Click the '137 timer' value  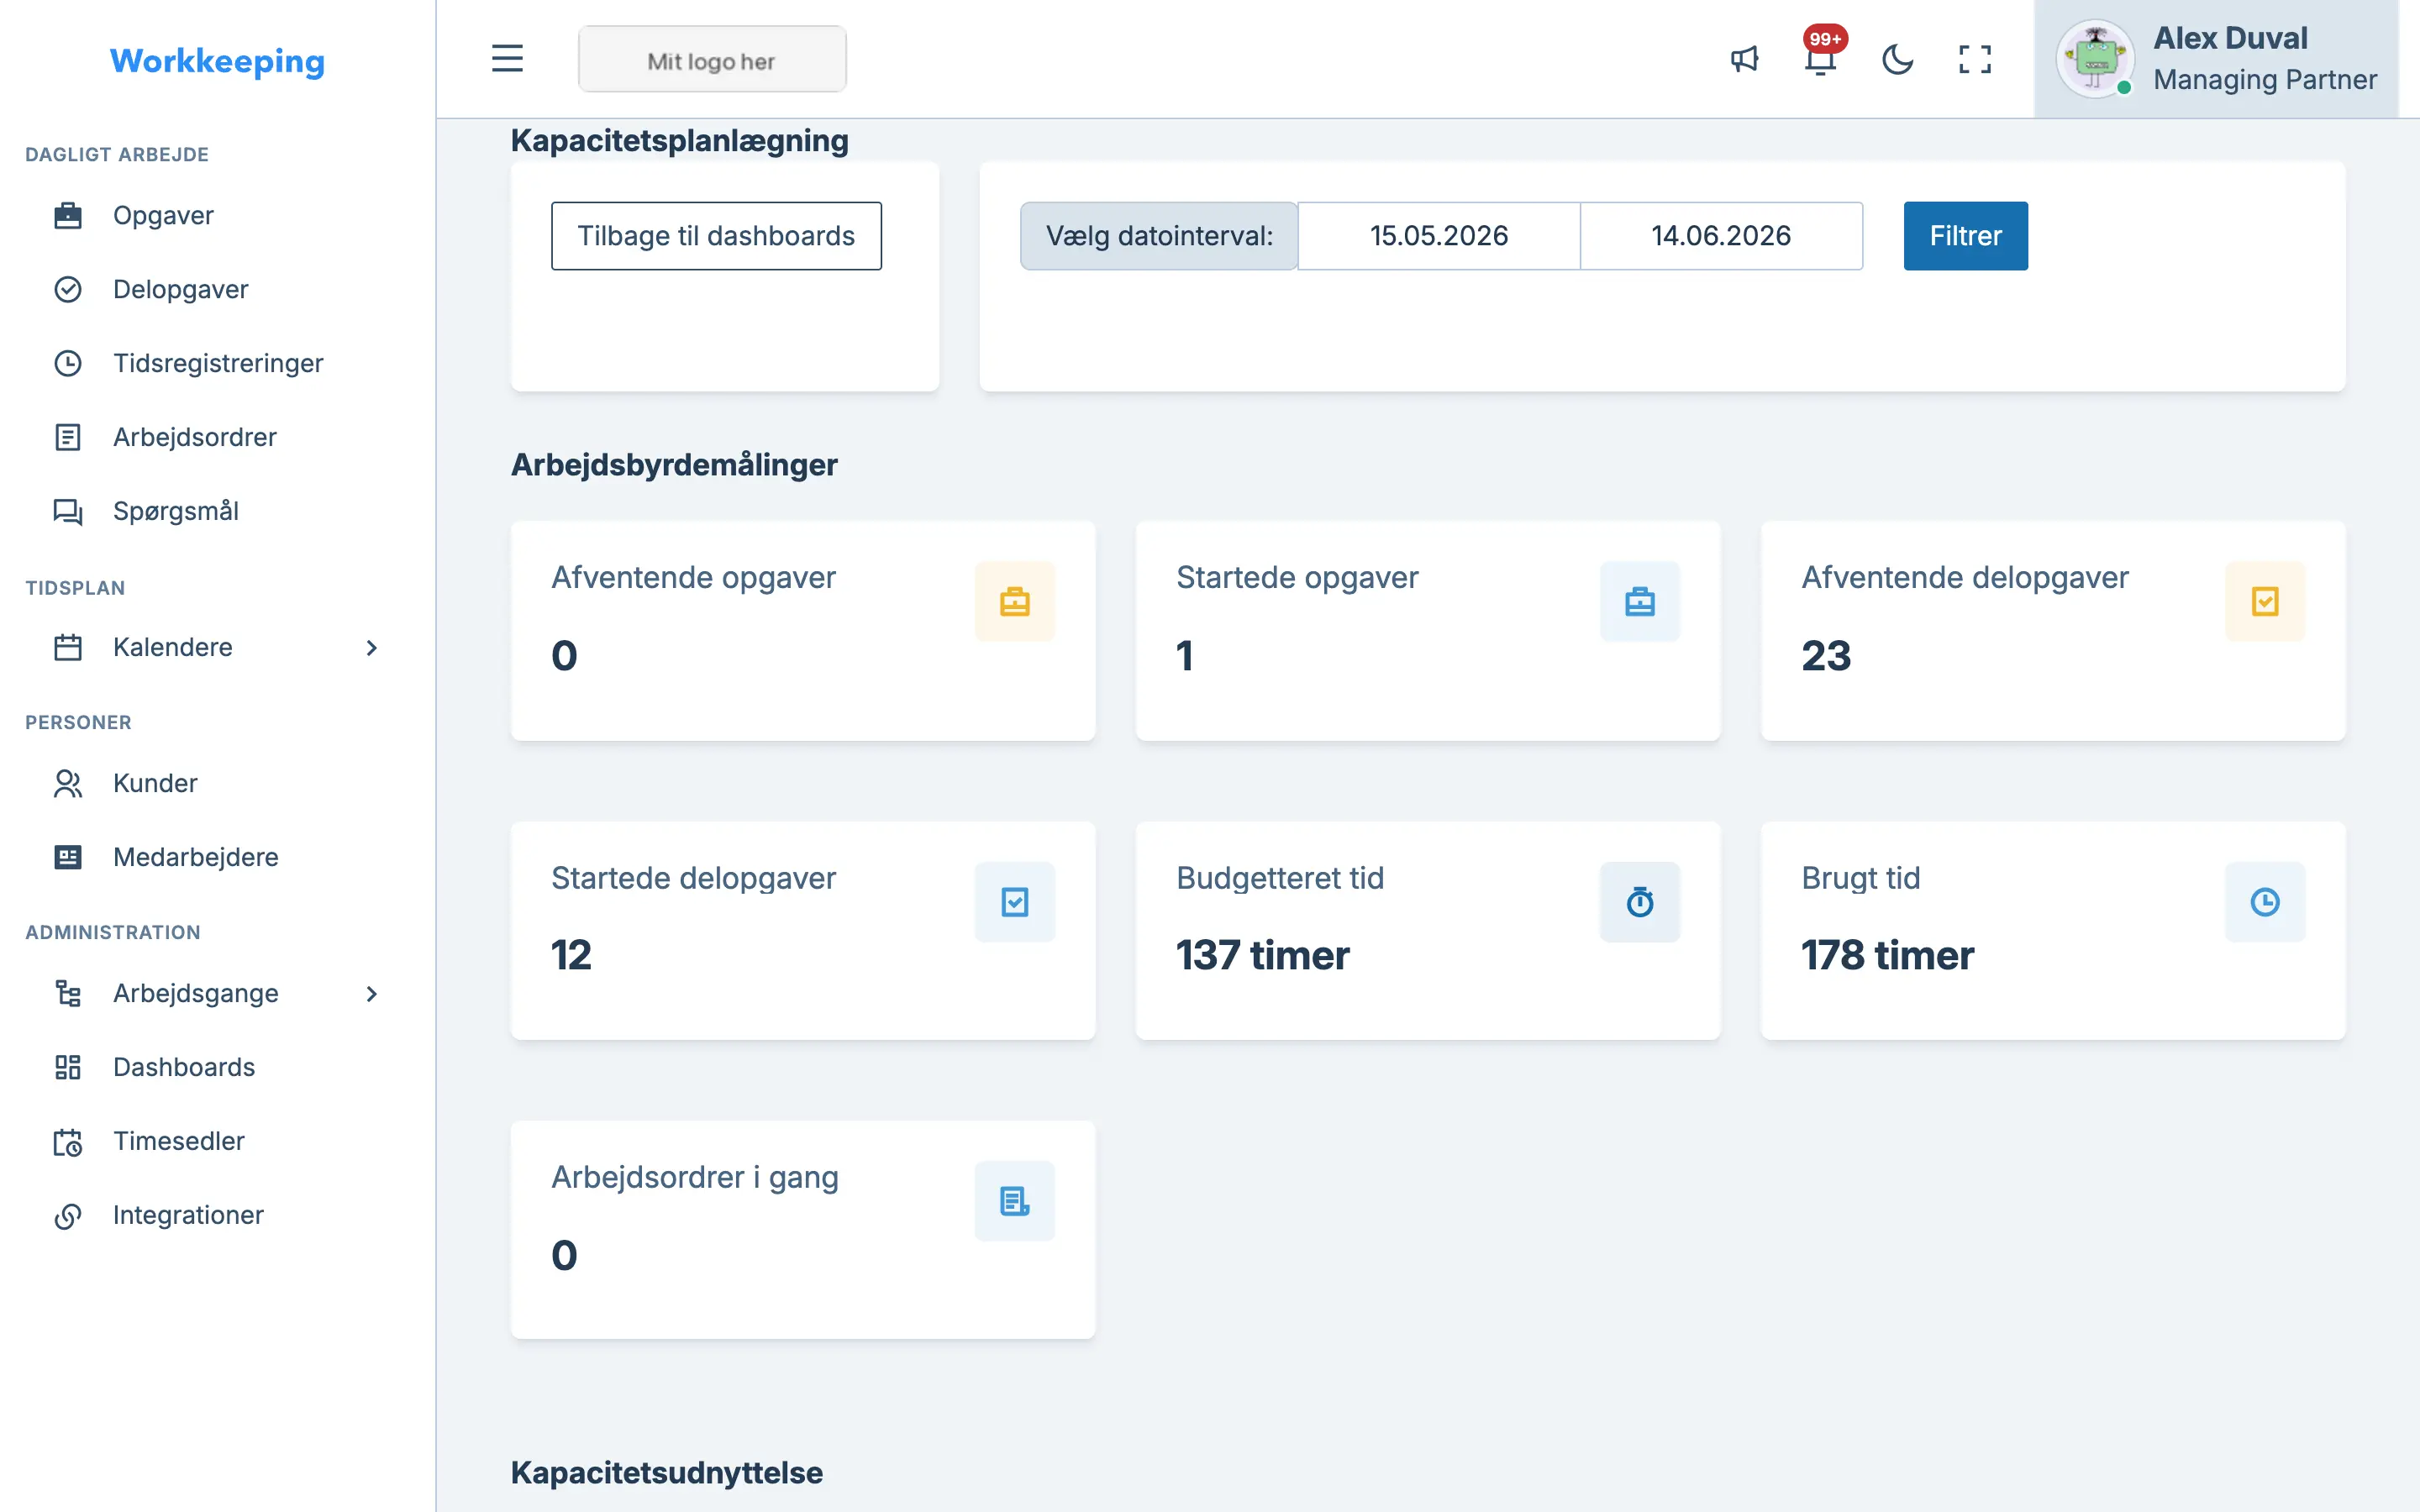(1262, 955)
